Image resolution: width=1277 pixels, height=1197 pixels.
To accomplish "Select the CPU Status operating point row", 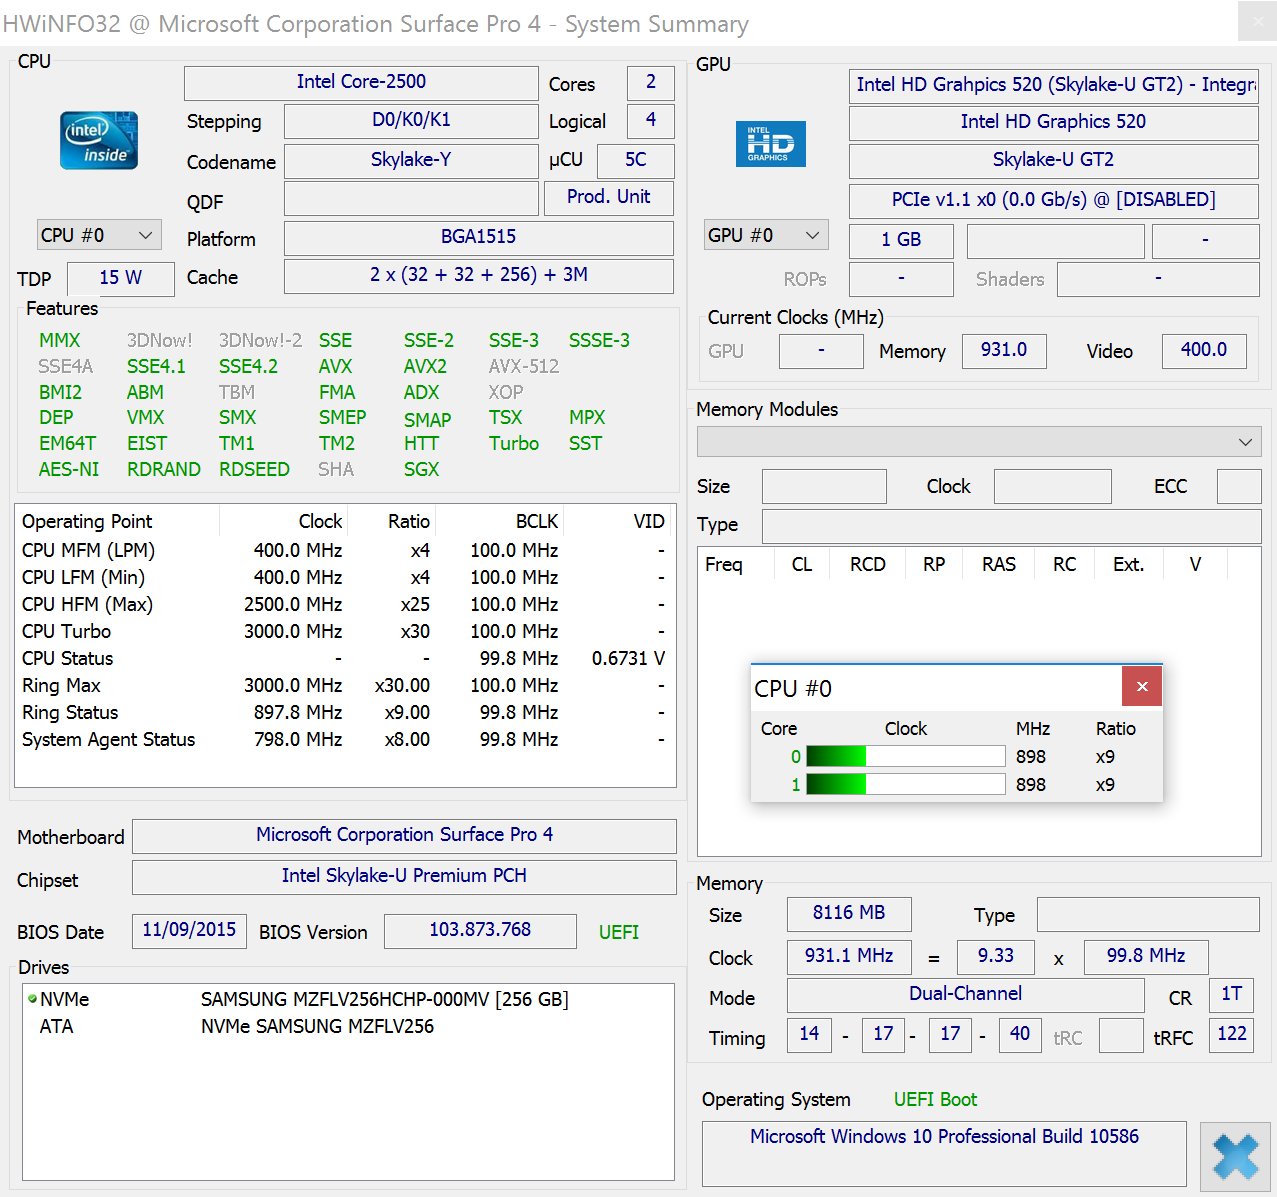I will point(344,658).
